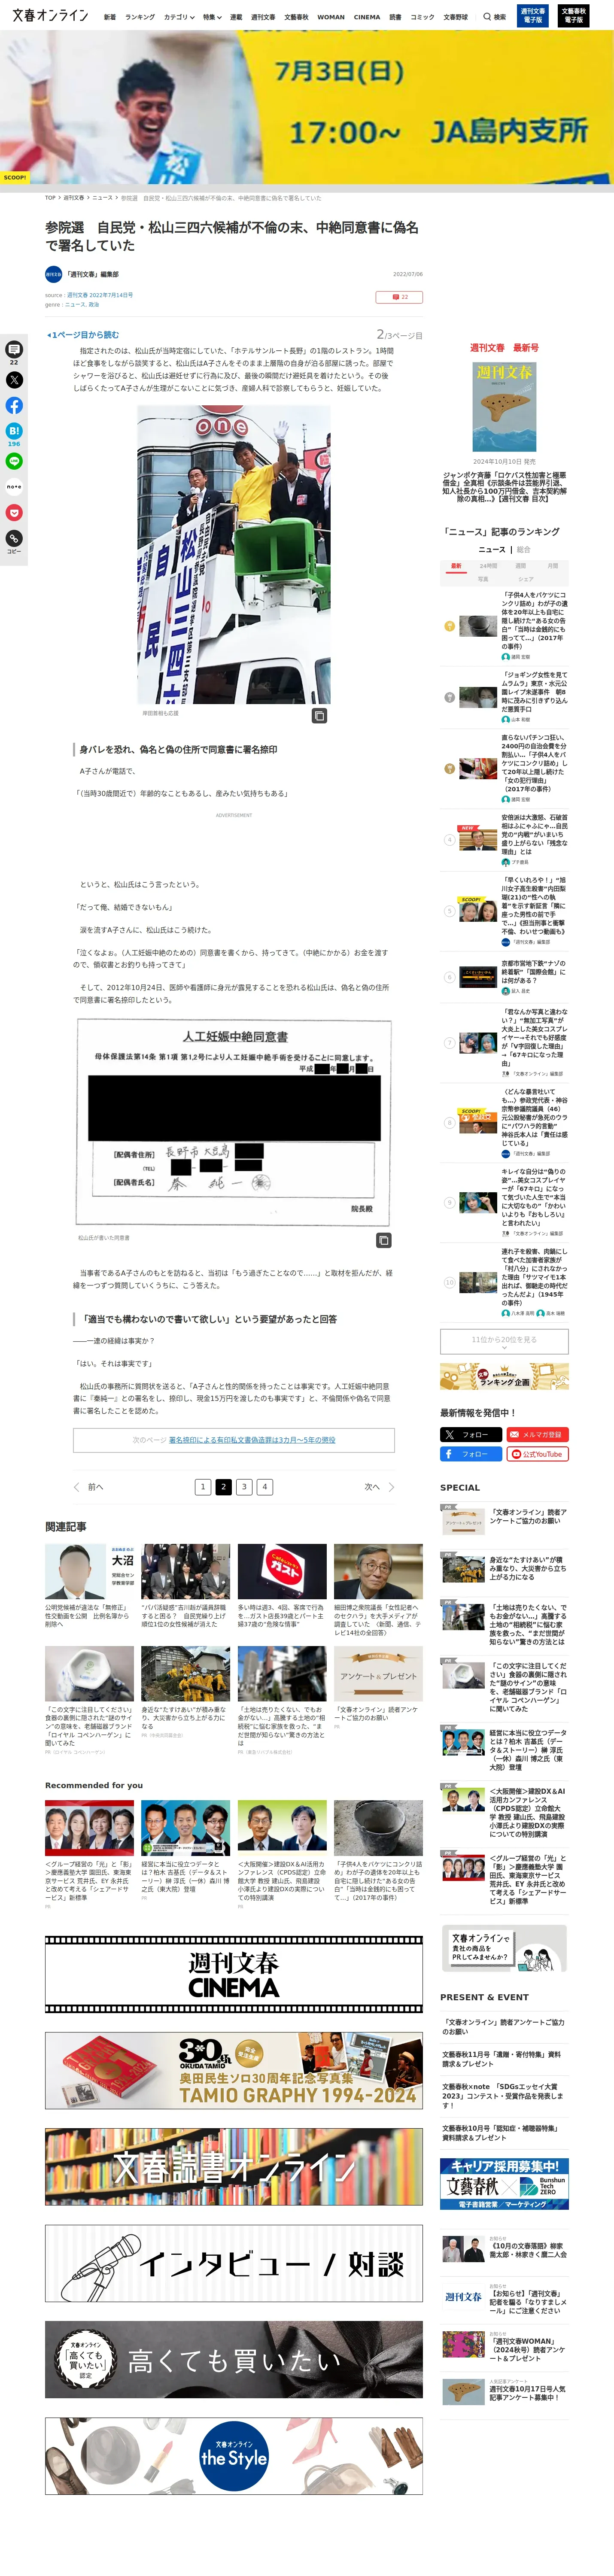Screen dimensions: 614x2576
Task: Expand the 特集 dropdown in top nav
Action: pos(212,17)
